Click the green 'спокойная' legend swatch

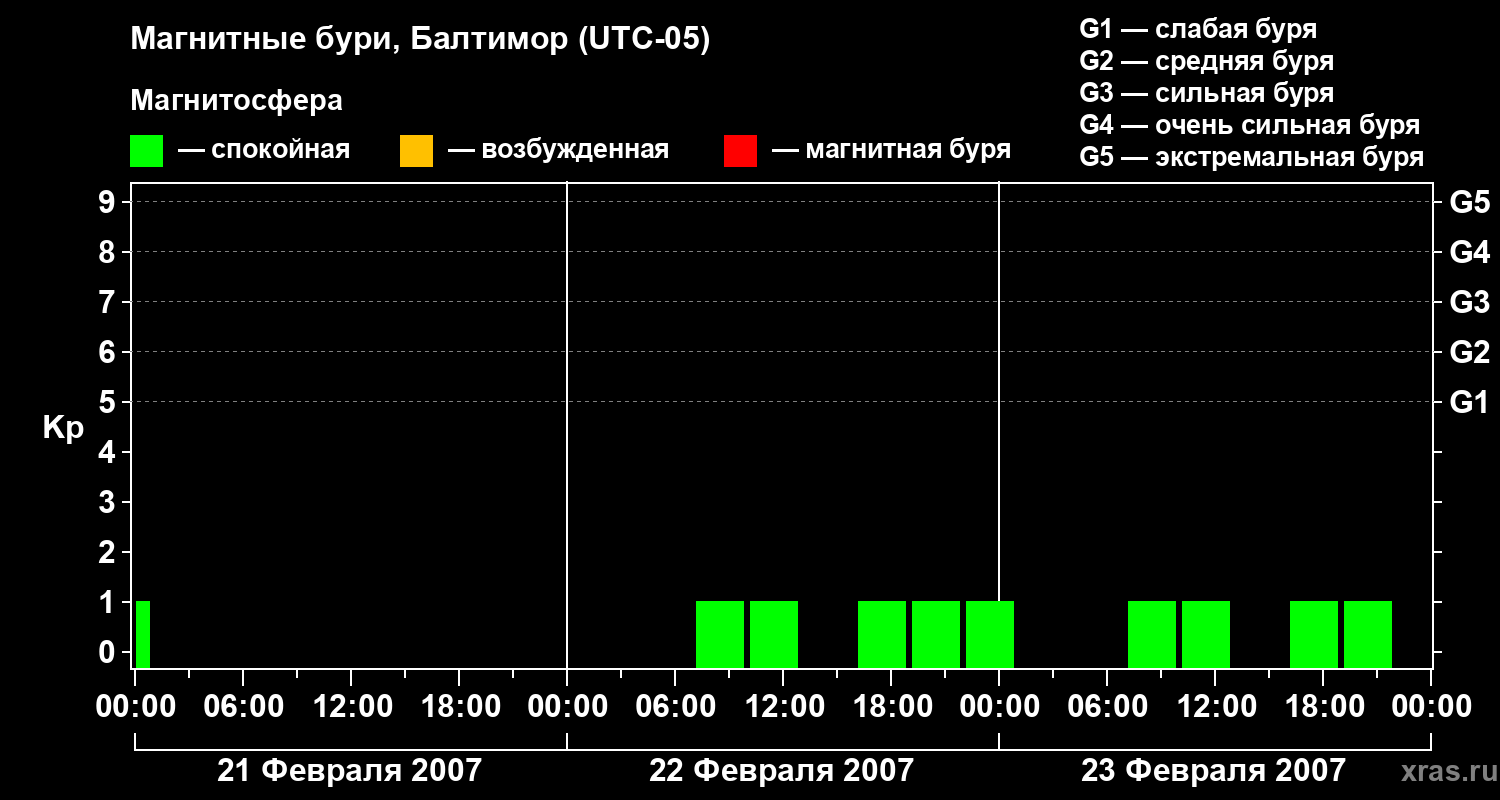[147, 151]
